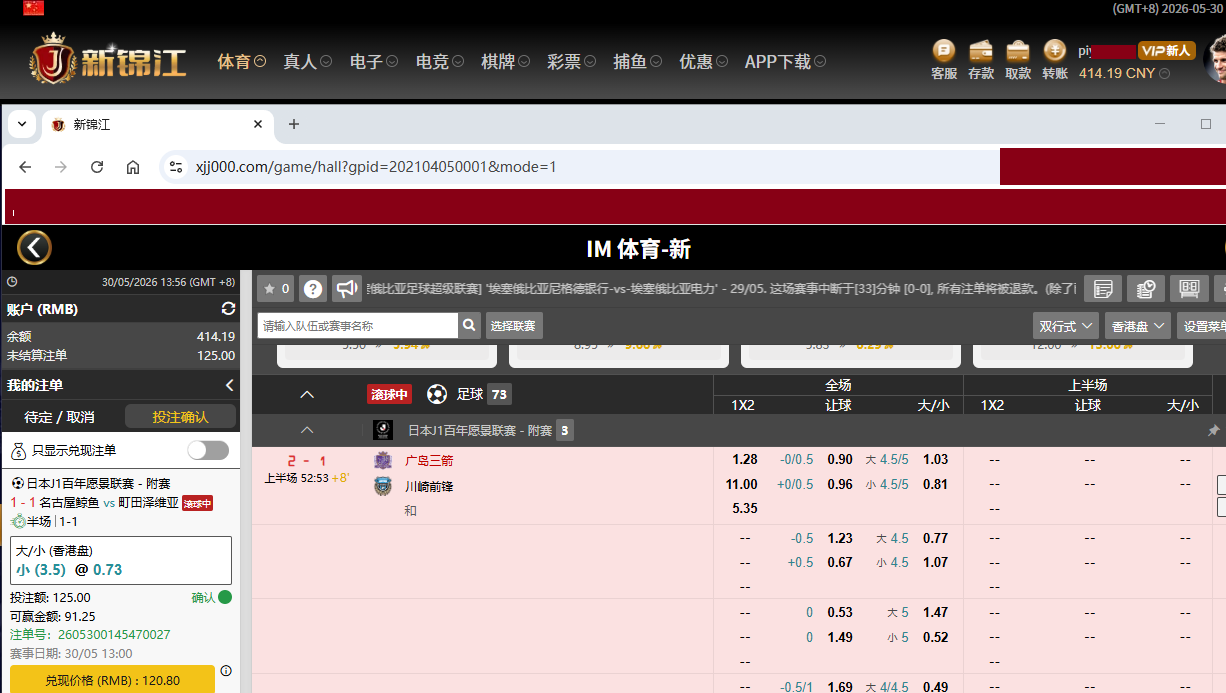This screenshot has width=1226, height=693.
Task: Open the 捕鱼 menu
Action: [637, 62]
